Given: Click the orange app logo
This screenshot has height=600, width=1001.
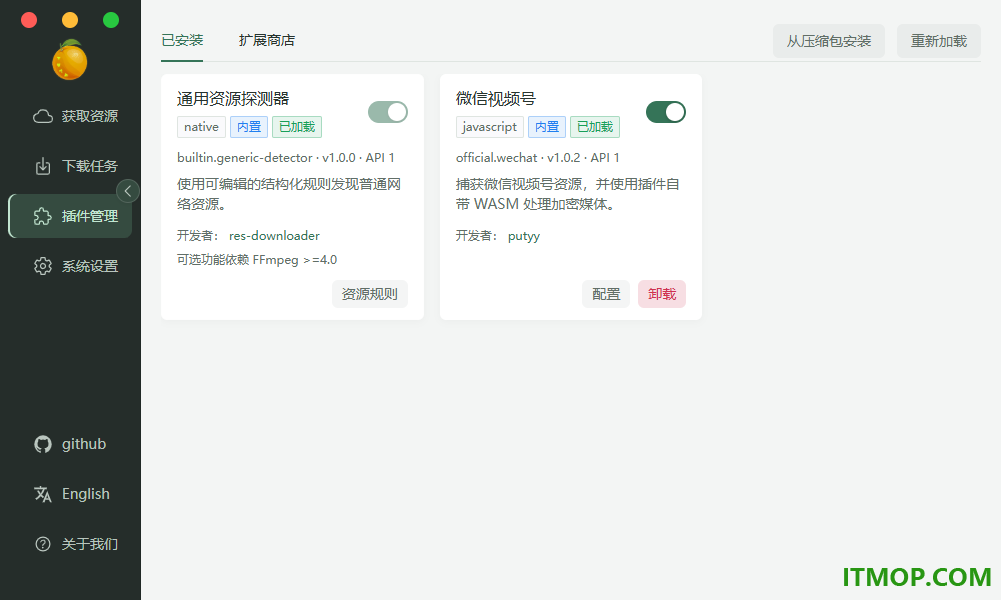Looking at the screenshot, I should pyautogui.click(x=70, y=60).
